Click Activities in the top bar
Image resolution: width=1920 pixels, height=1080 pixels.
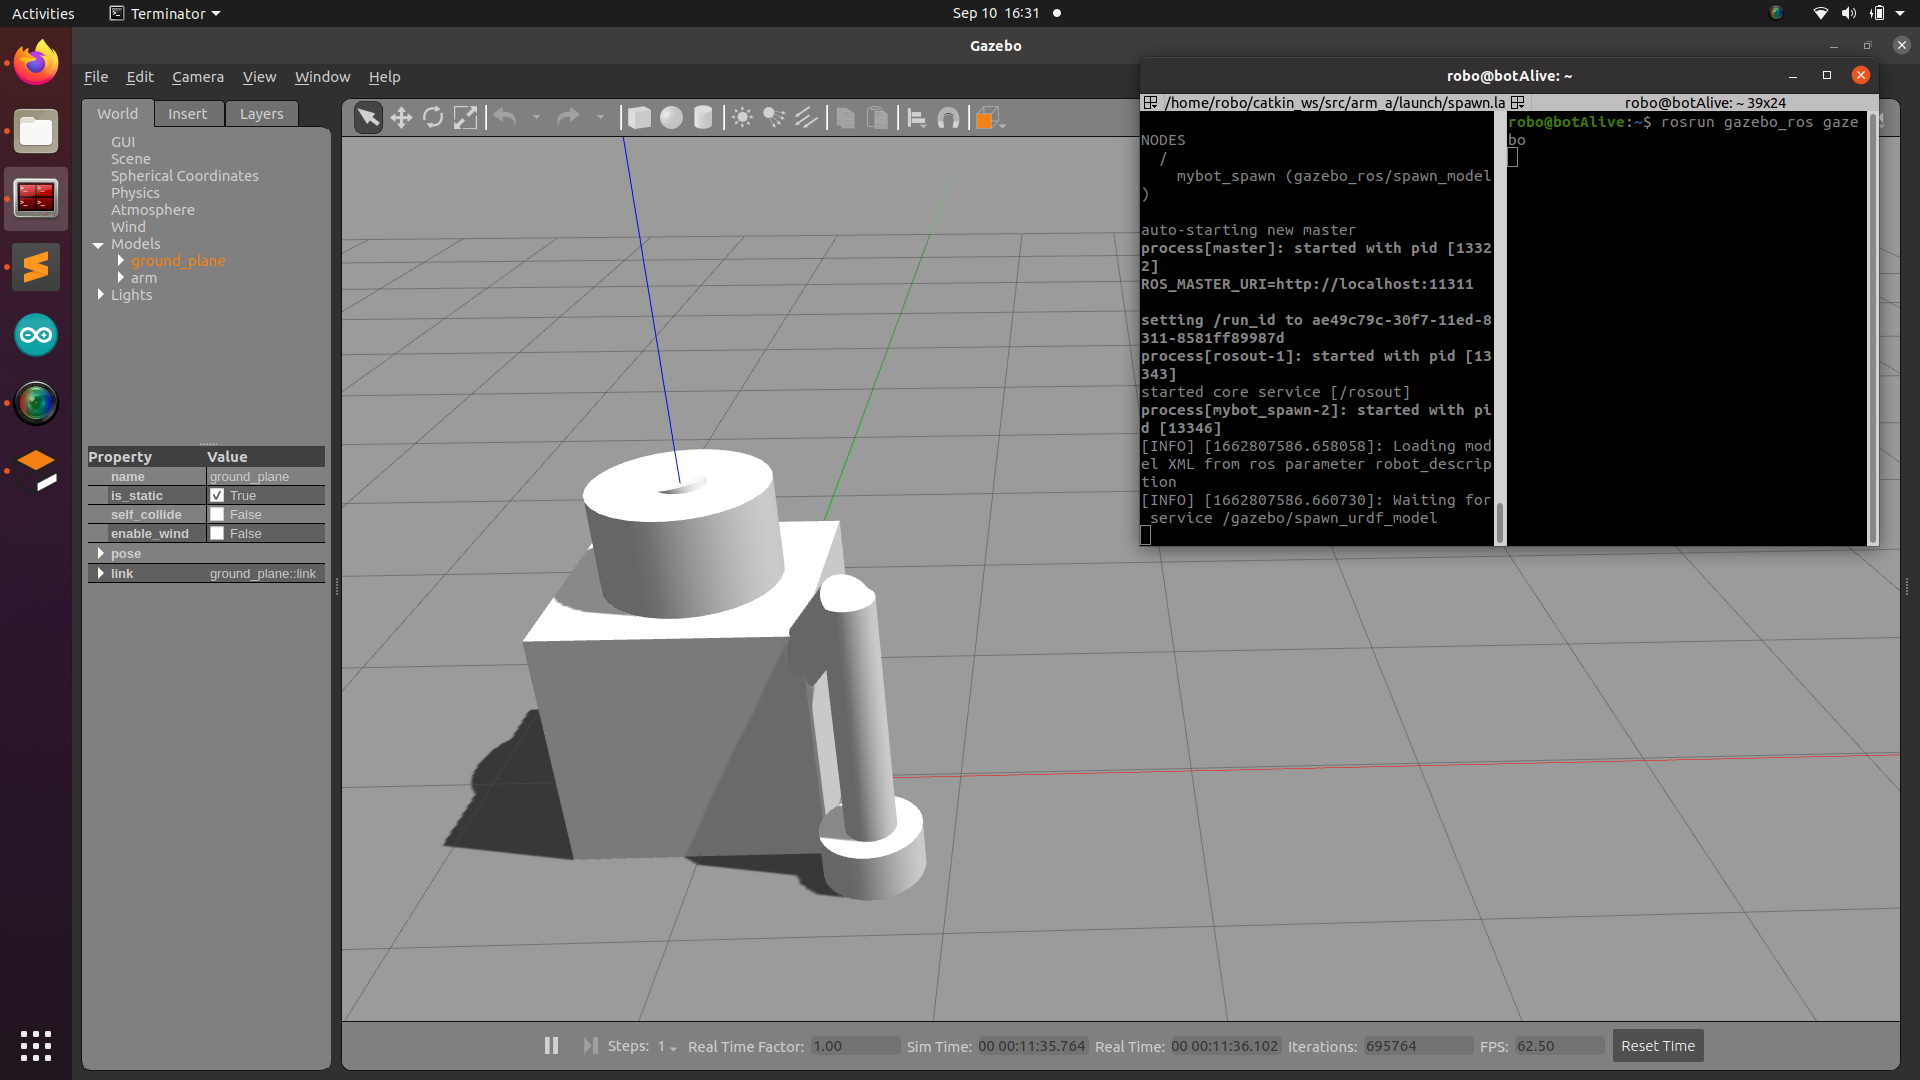(x=43, y=13)
